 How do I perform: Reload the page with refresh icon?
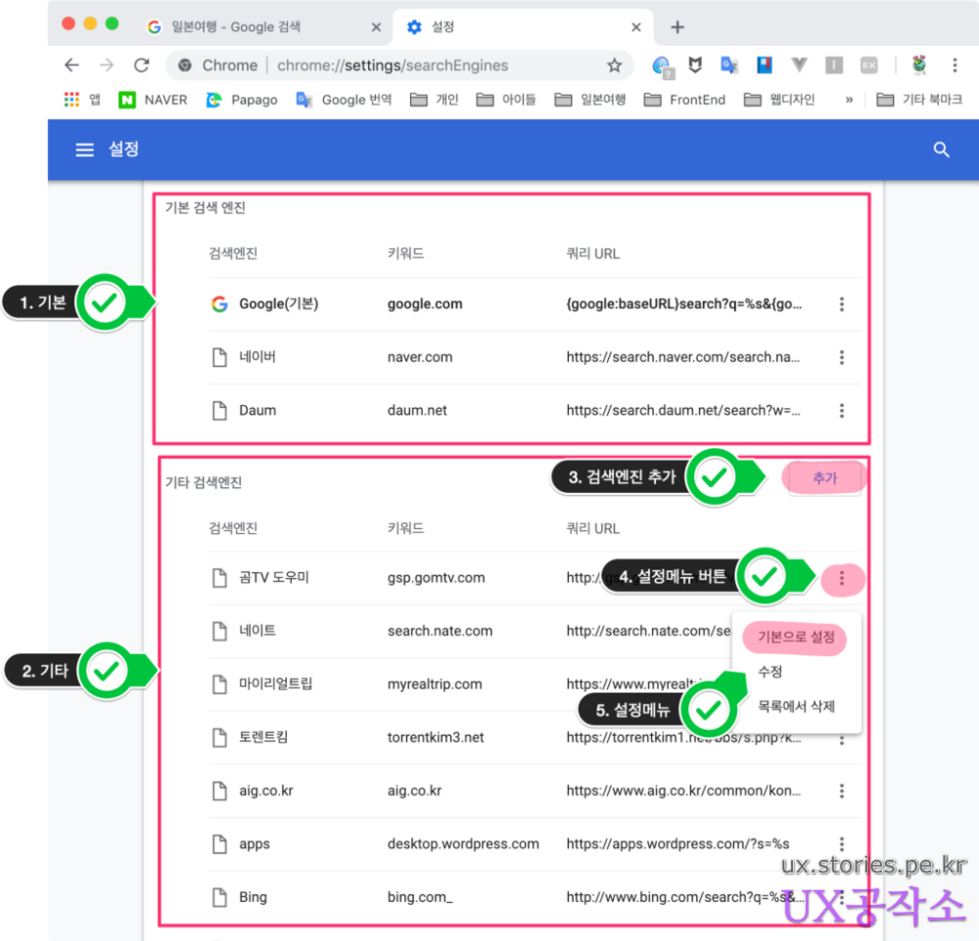tap(142, 66)
